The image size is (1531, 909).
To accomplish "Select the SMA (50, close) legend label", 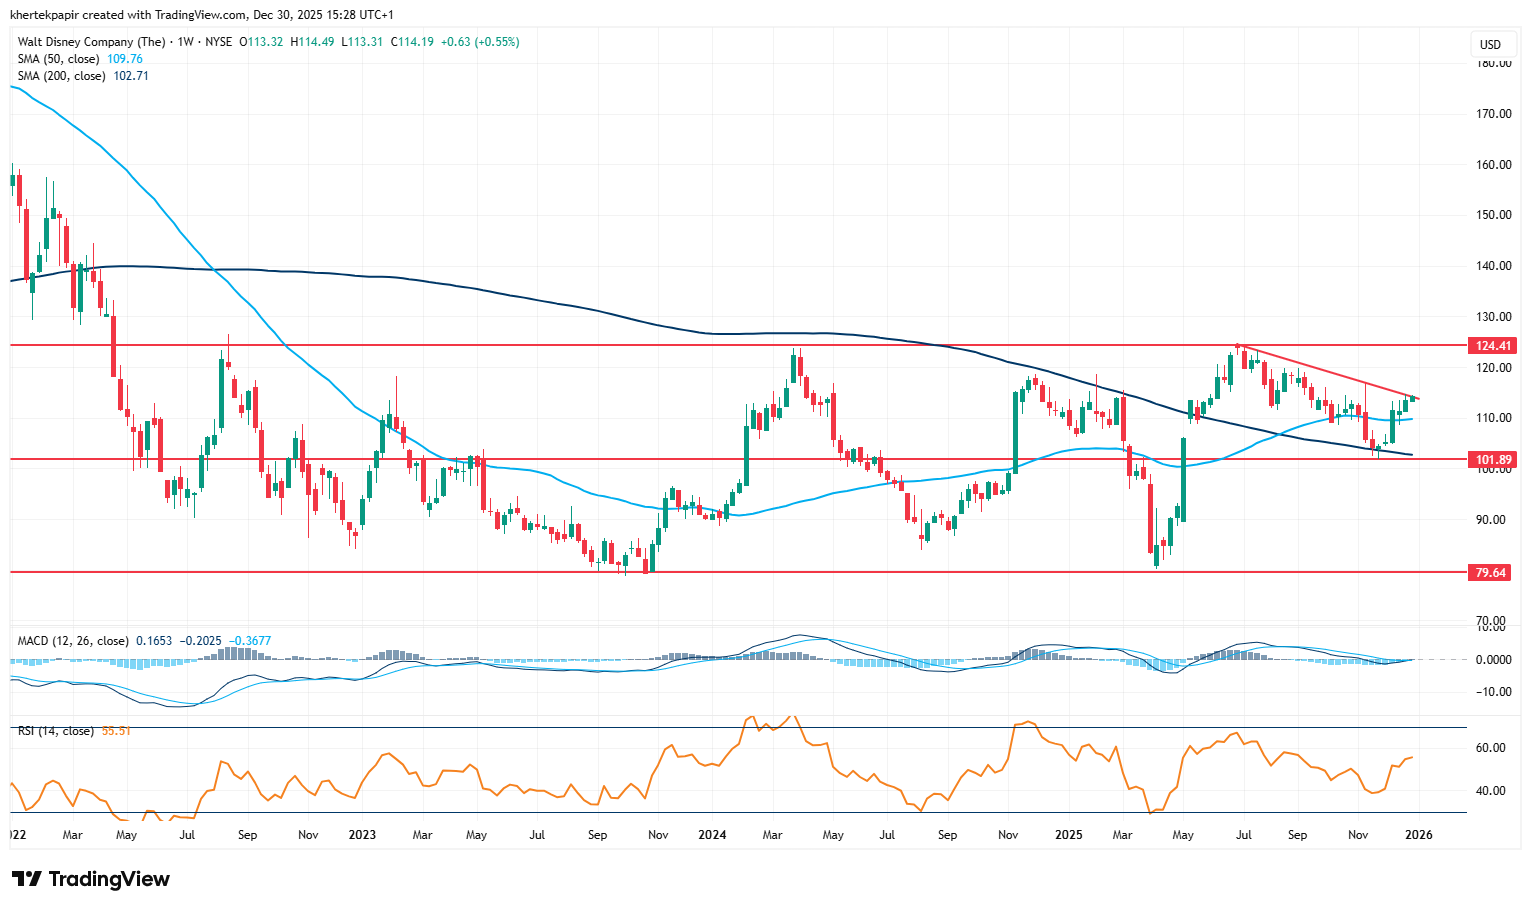I will [59, 59].
